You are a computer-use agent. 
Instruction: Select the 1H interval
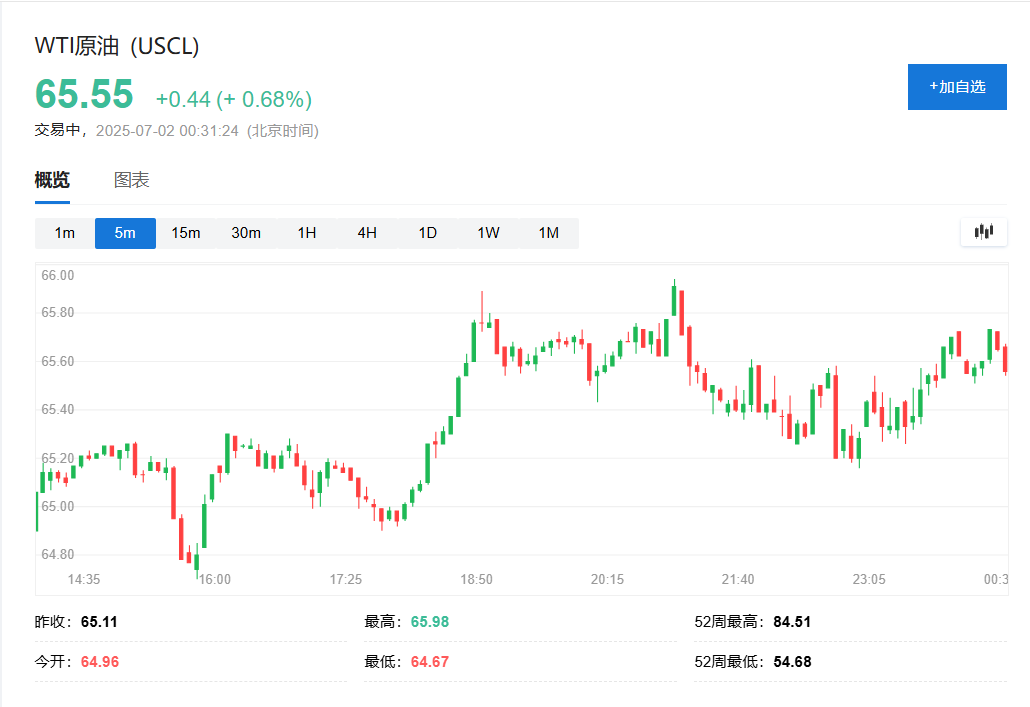[307, 233]
